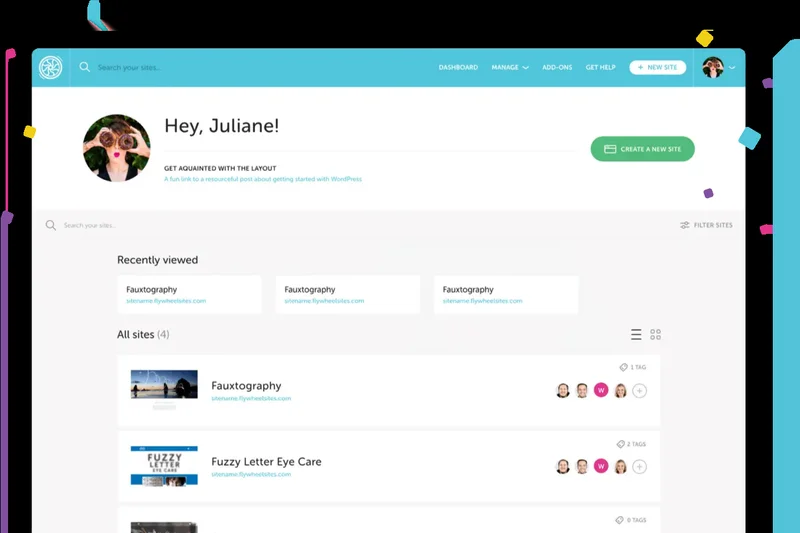Click fourth collaborator avatar on Fuzzy Letter row
This screenshot has height=533, width=800.
tap(620, 466)
